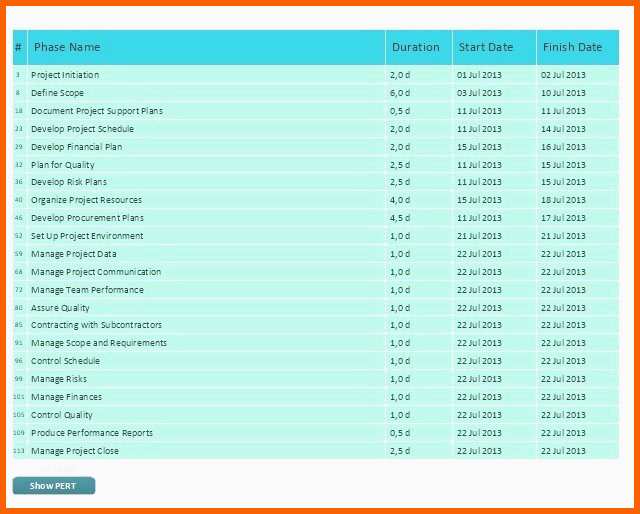Click the Show PERT button
The height and width of the screenshot is (514, 640).
[53, 486]
